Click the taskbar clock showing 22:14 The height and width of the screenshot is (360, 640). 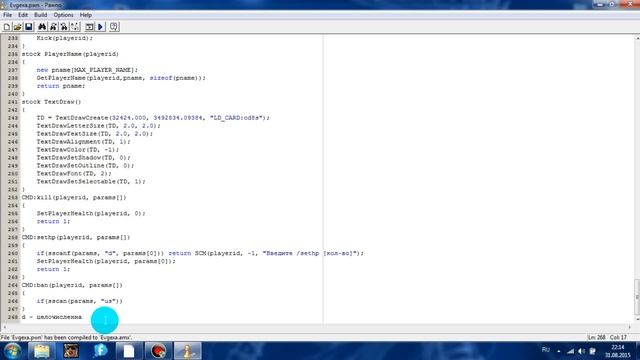(618, 351)
